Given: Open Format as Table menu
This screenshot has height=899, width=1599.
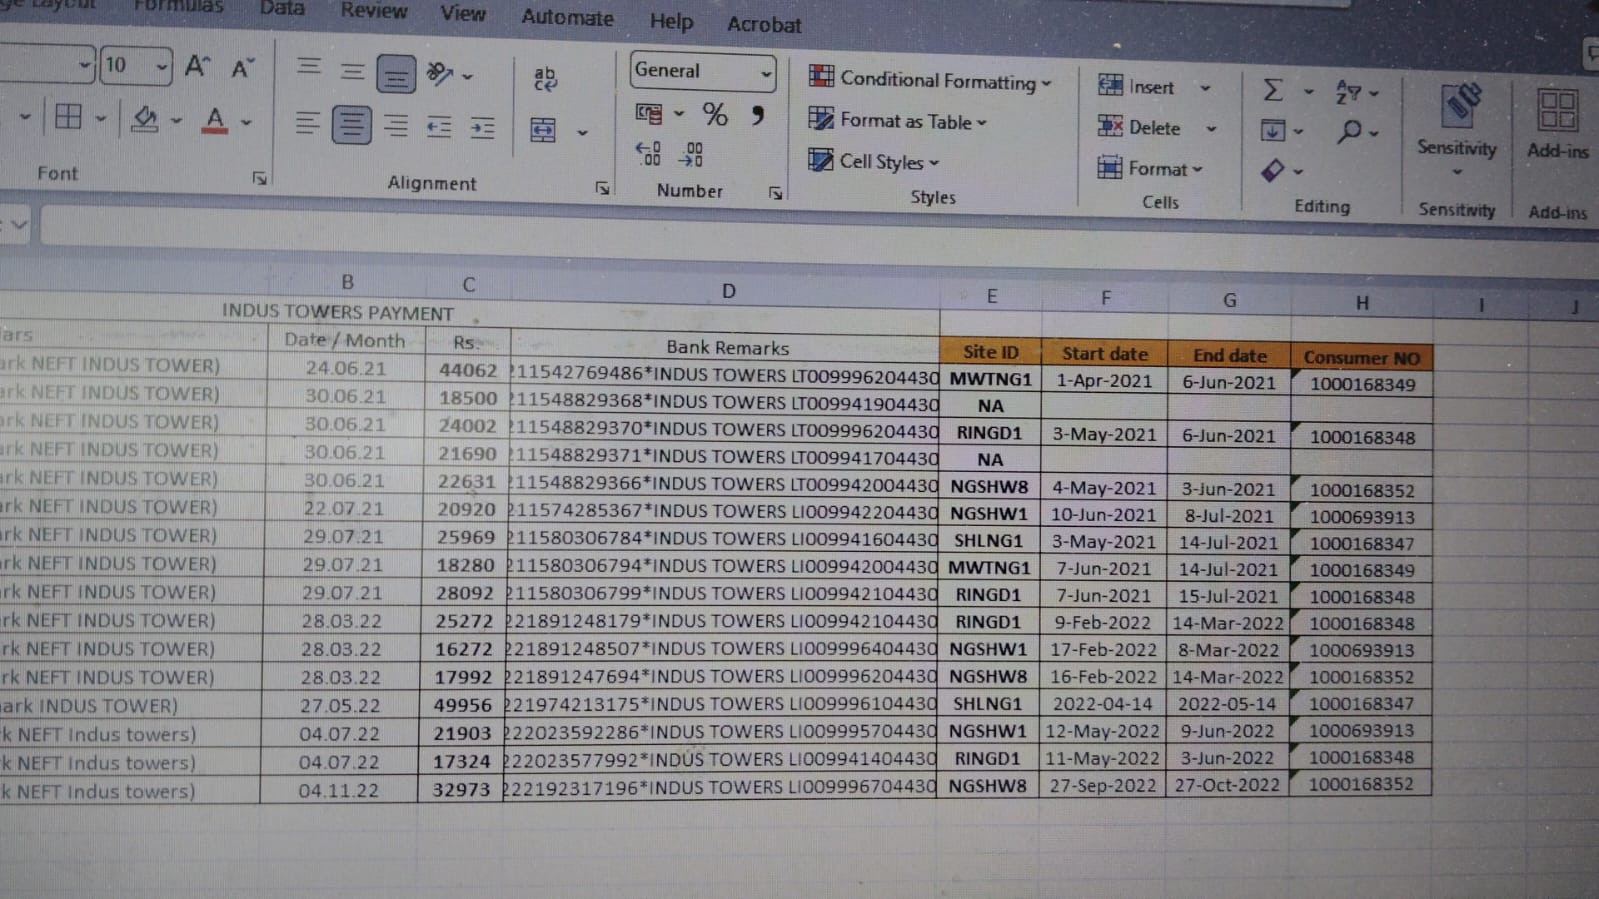Looking at the screenshot, I should point(898,121).
